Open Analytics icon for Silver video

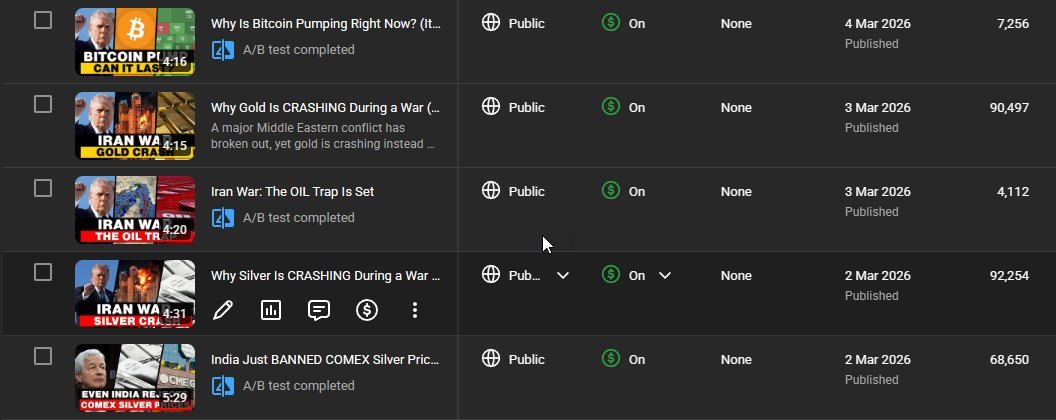click(271, 310)
